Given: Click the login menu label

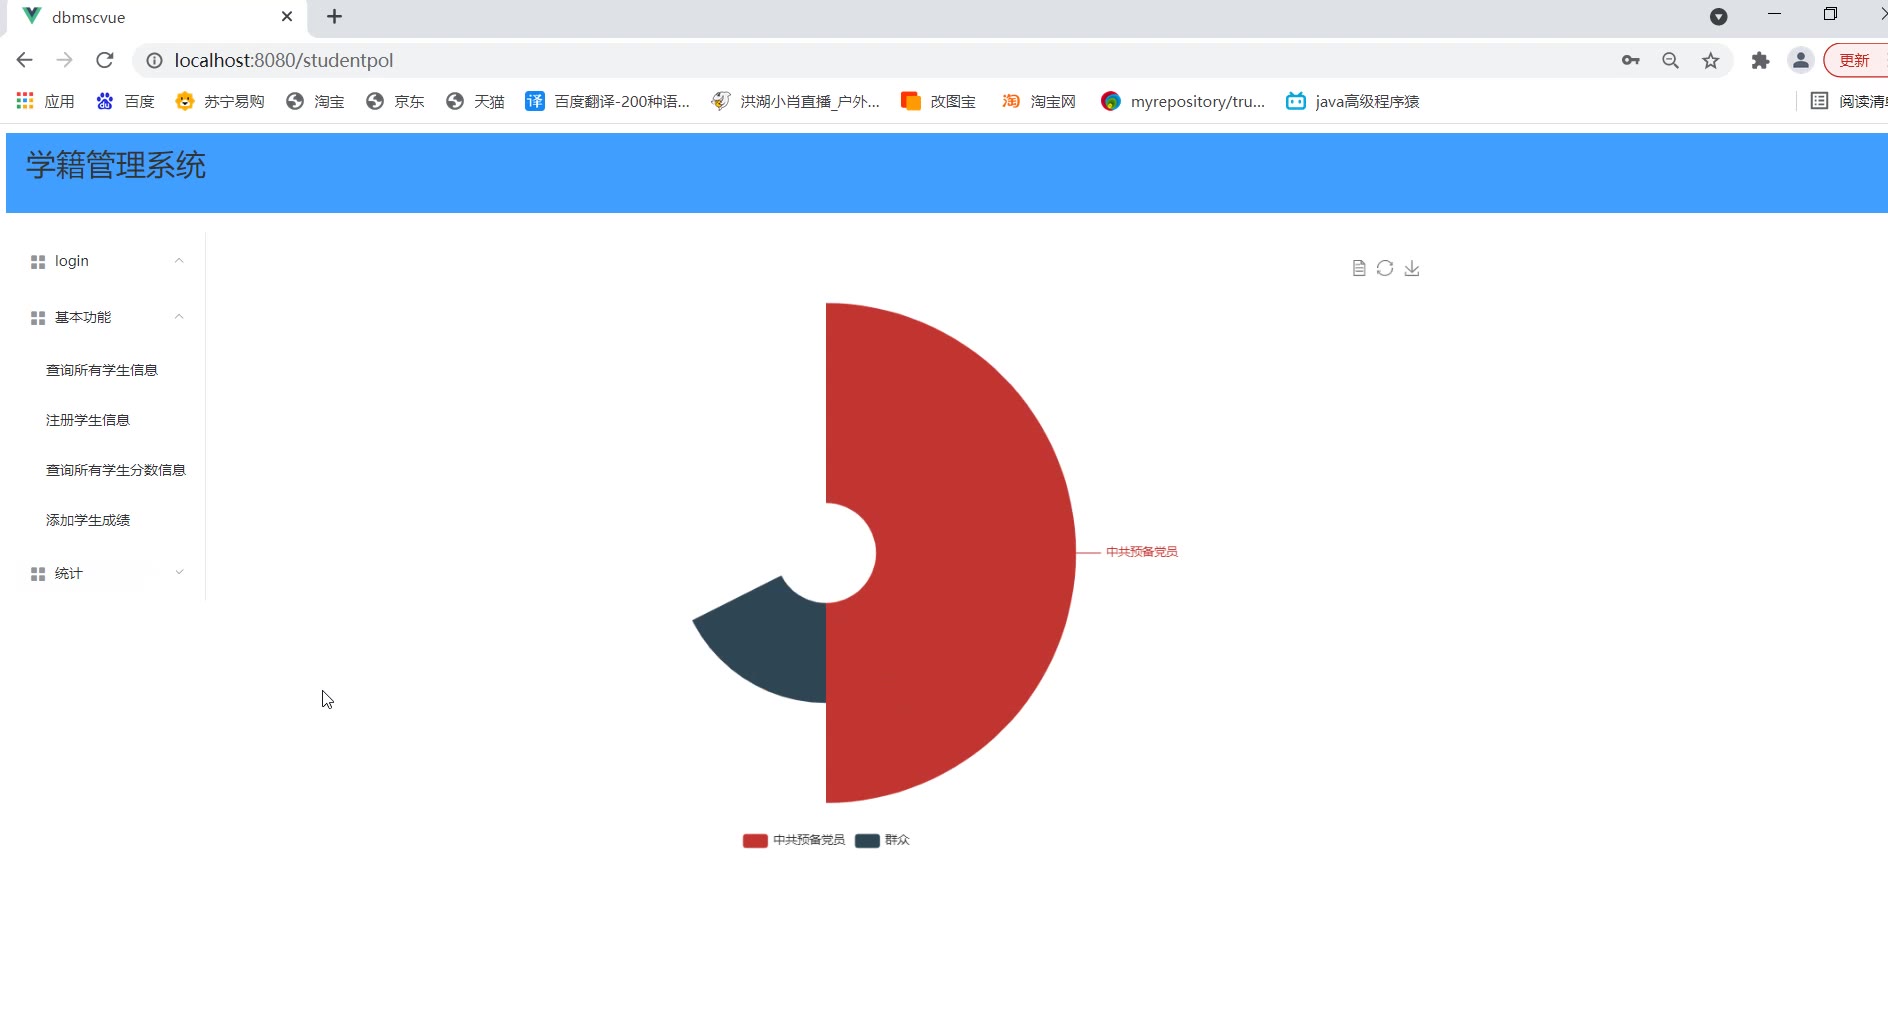Looking at the screenshot, I should point(72,261).
